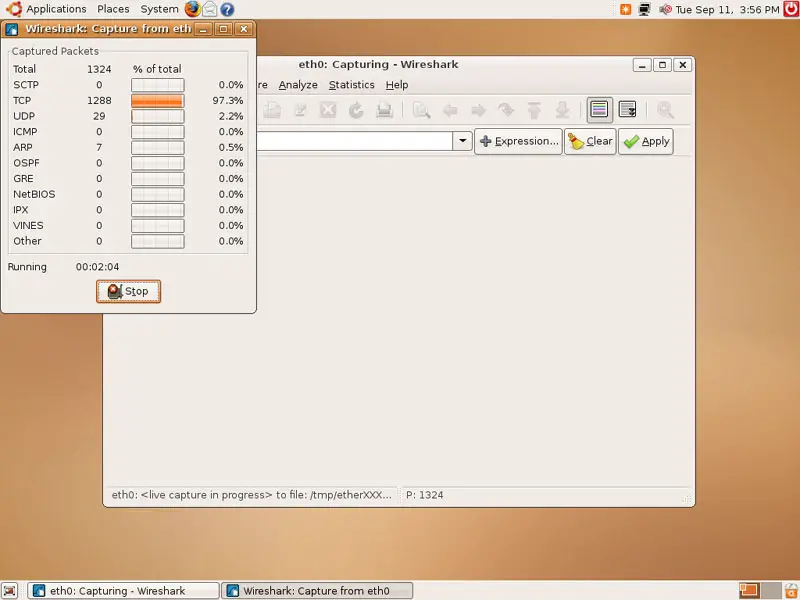
Task: Click the TCP count '1288'
Action: point(99,101)
